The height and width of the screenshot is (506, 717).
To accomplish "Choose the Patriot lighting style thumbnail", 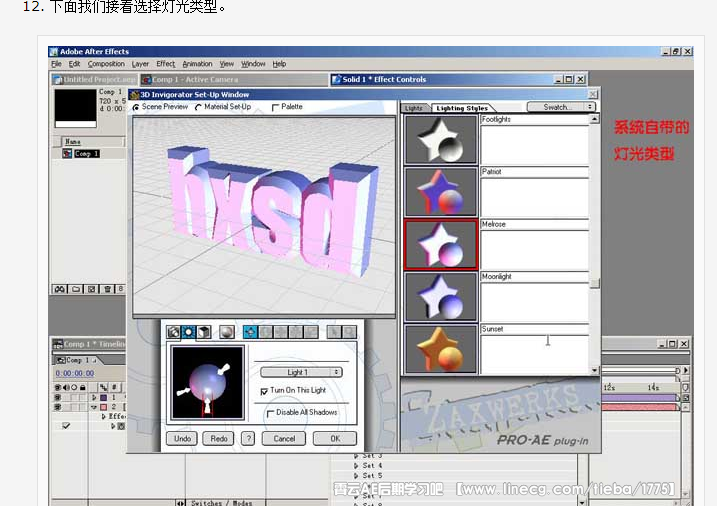I will click(x=441, y=192).
